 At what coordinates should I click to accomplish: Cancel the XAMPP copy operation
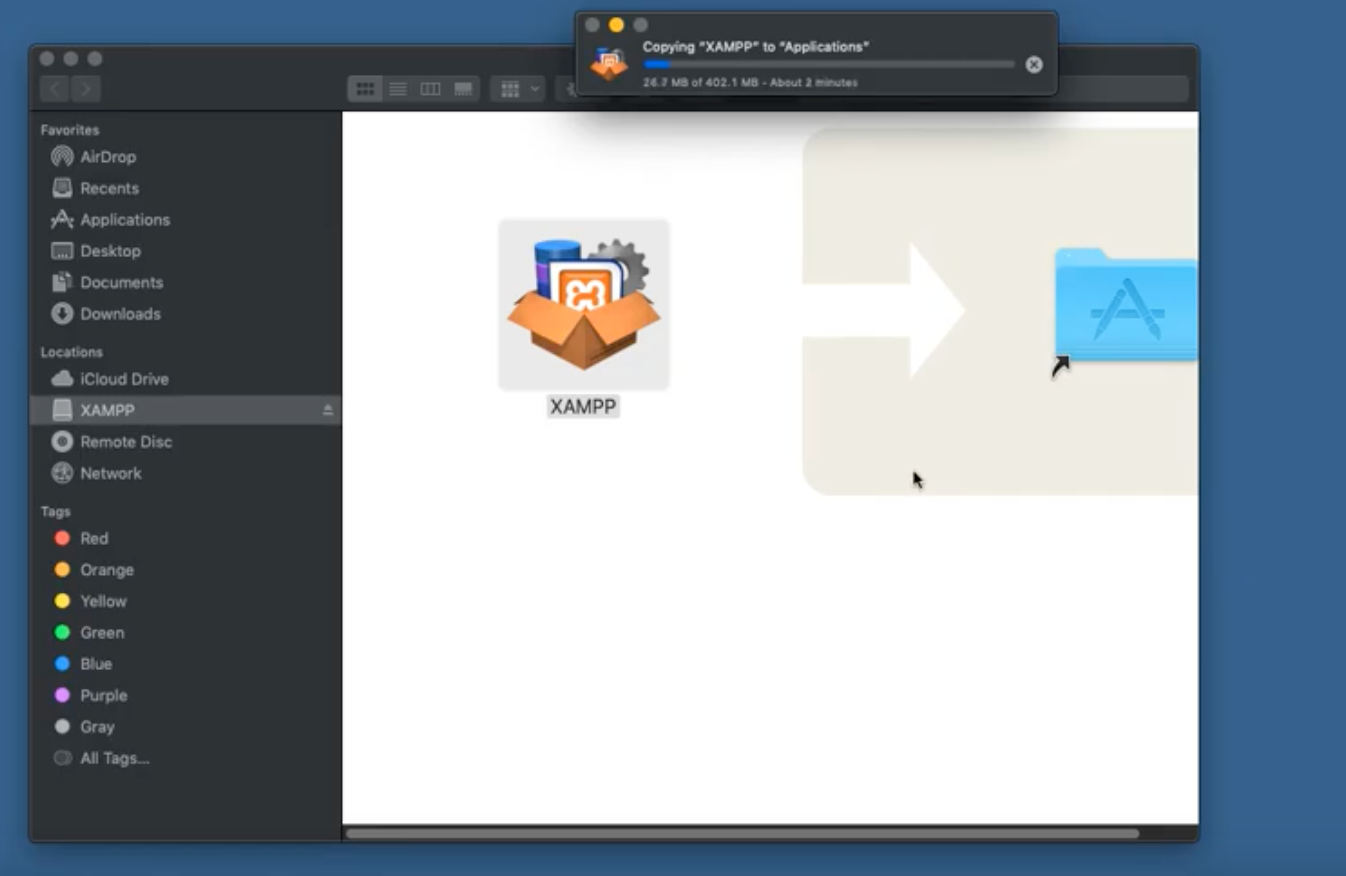pos(1034,64)
